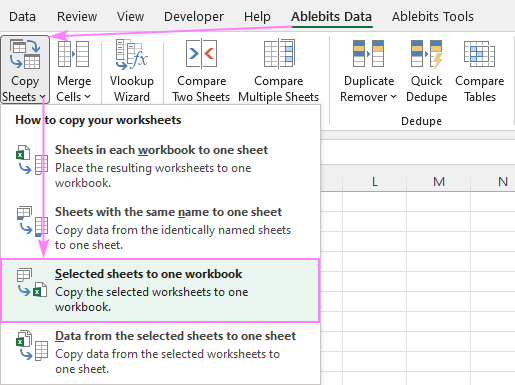Open the Compare Tables tool

pos(480,70)
